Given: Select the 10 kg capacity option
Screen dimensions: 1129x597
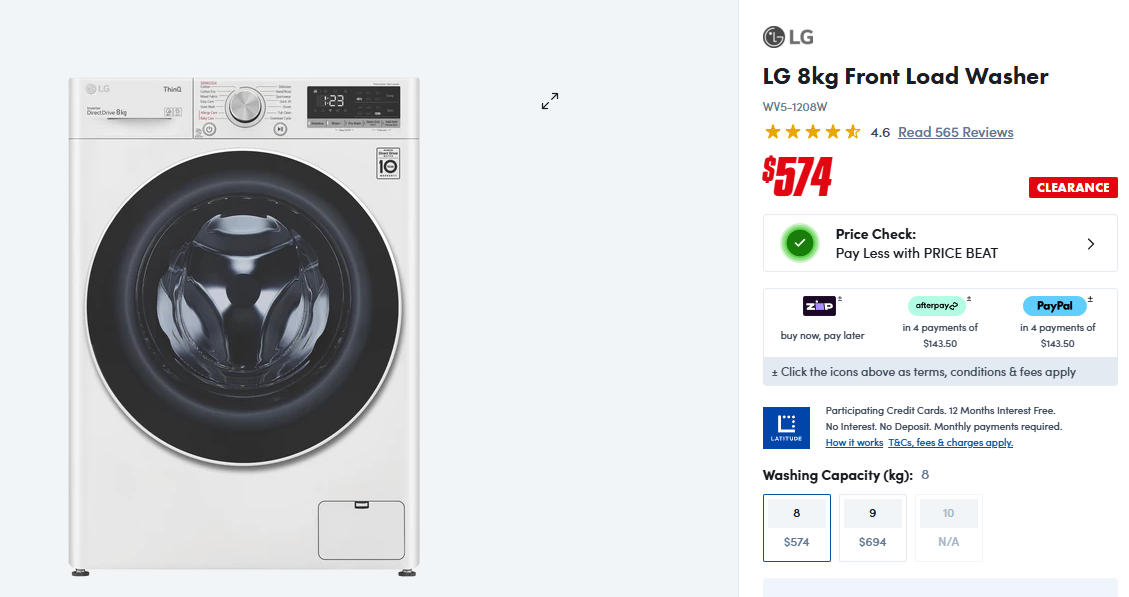Looking at the screenshot, I should click(948, 527).
